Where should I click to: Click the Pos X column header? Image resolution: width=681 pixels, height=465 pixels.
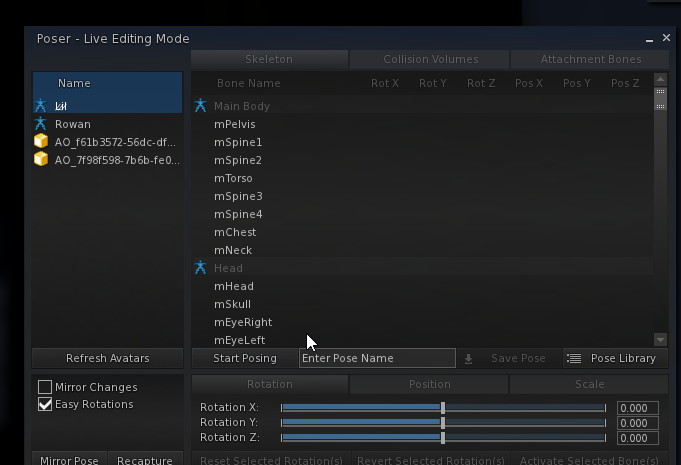click(x=529, y=83)
